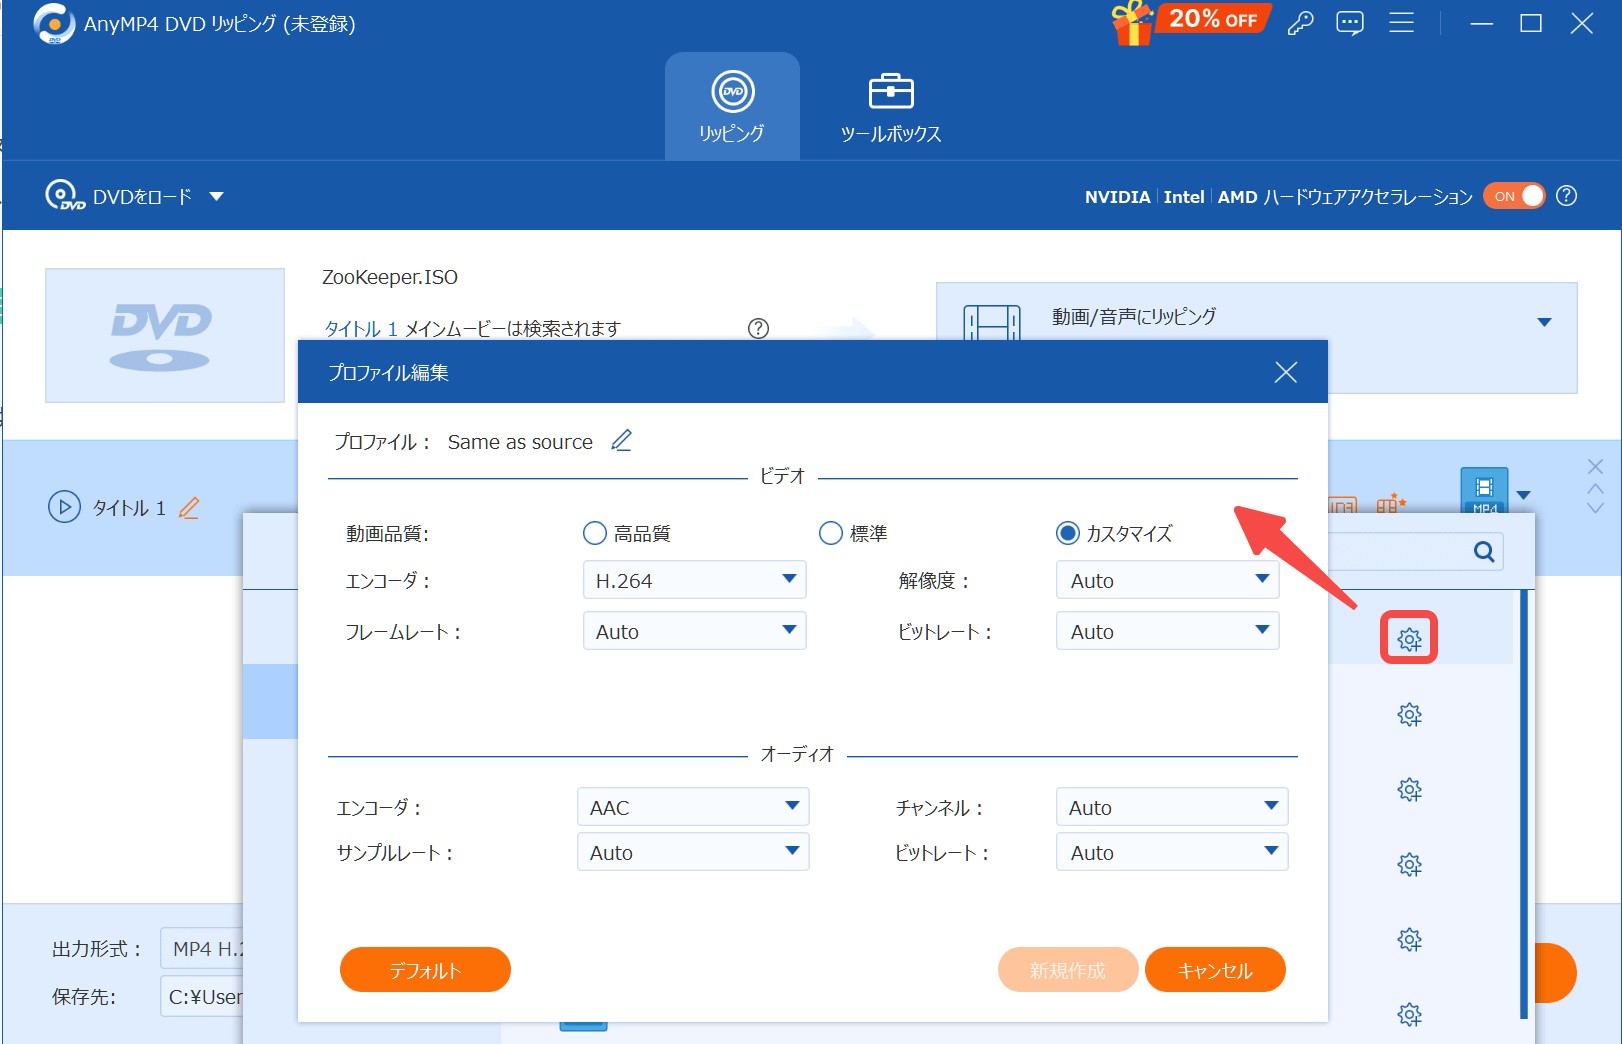
Task: Select 標準 video quality option
Action: [x=831, y=533]
